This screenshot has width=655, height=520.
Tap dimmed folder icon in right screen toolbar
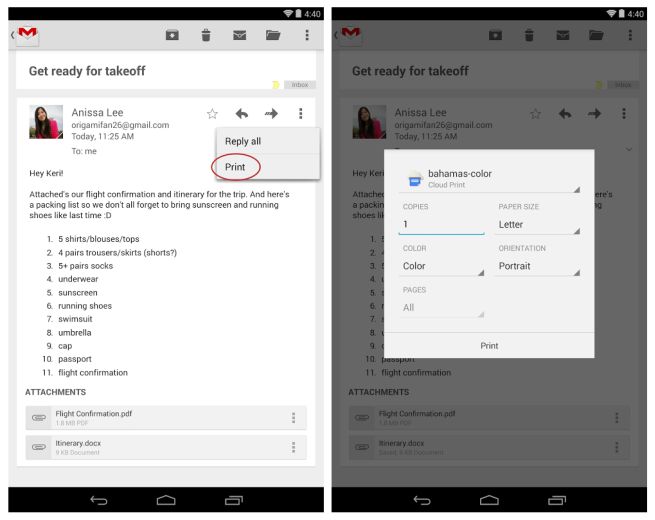596,35
